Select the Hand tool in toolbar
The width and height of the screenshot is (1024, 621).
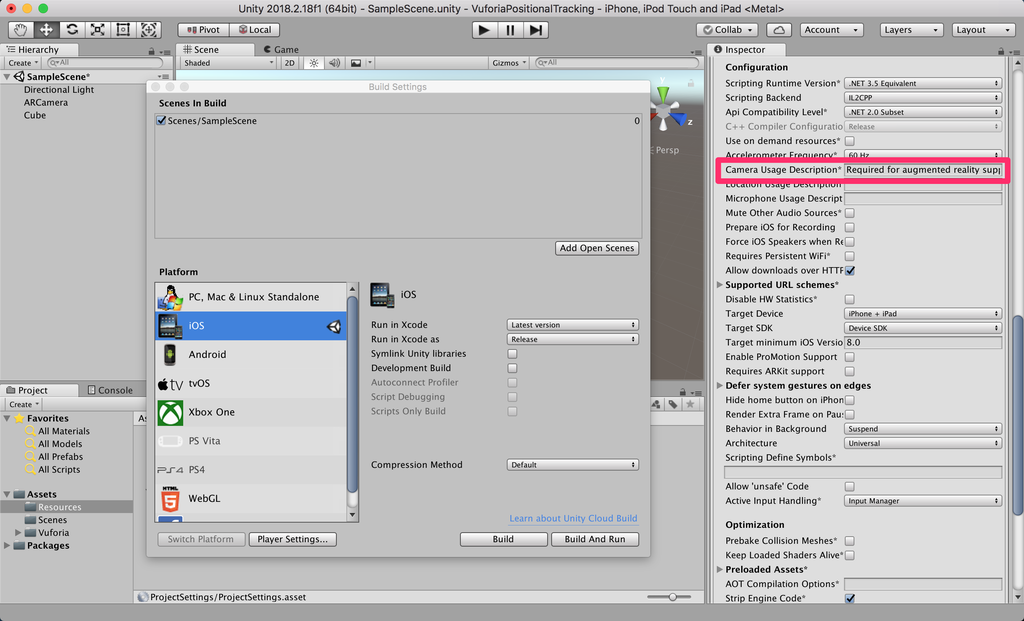[x=21, y=29]
